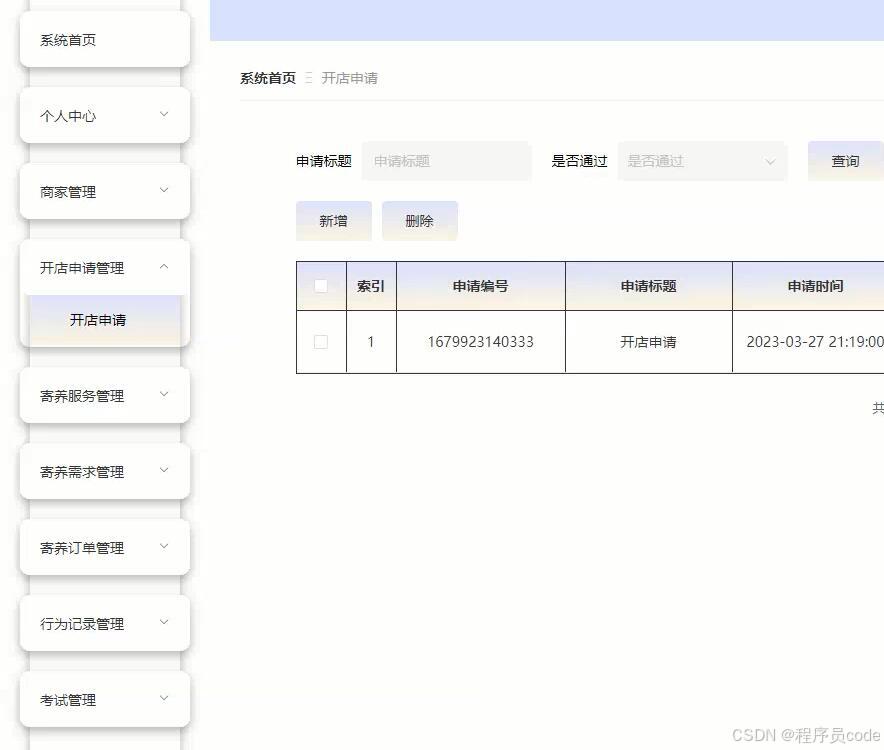Expand the 商家管理 menu

[x=104, y=191]
